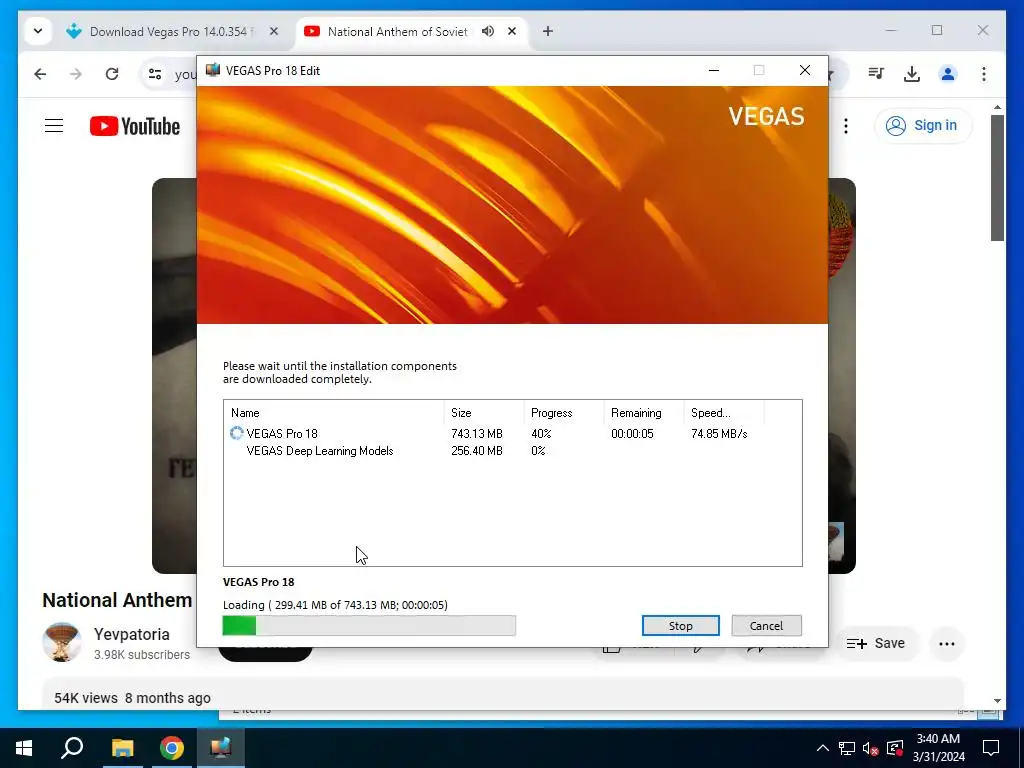
Task: Open the Windows notification center
Action: (x=991, y=748)
